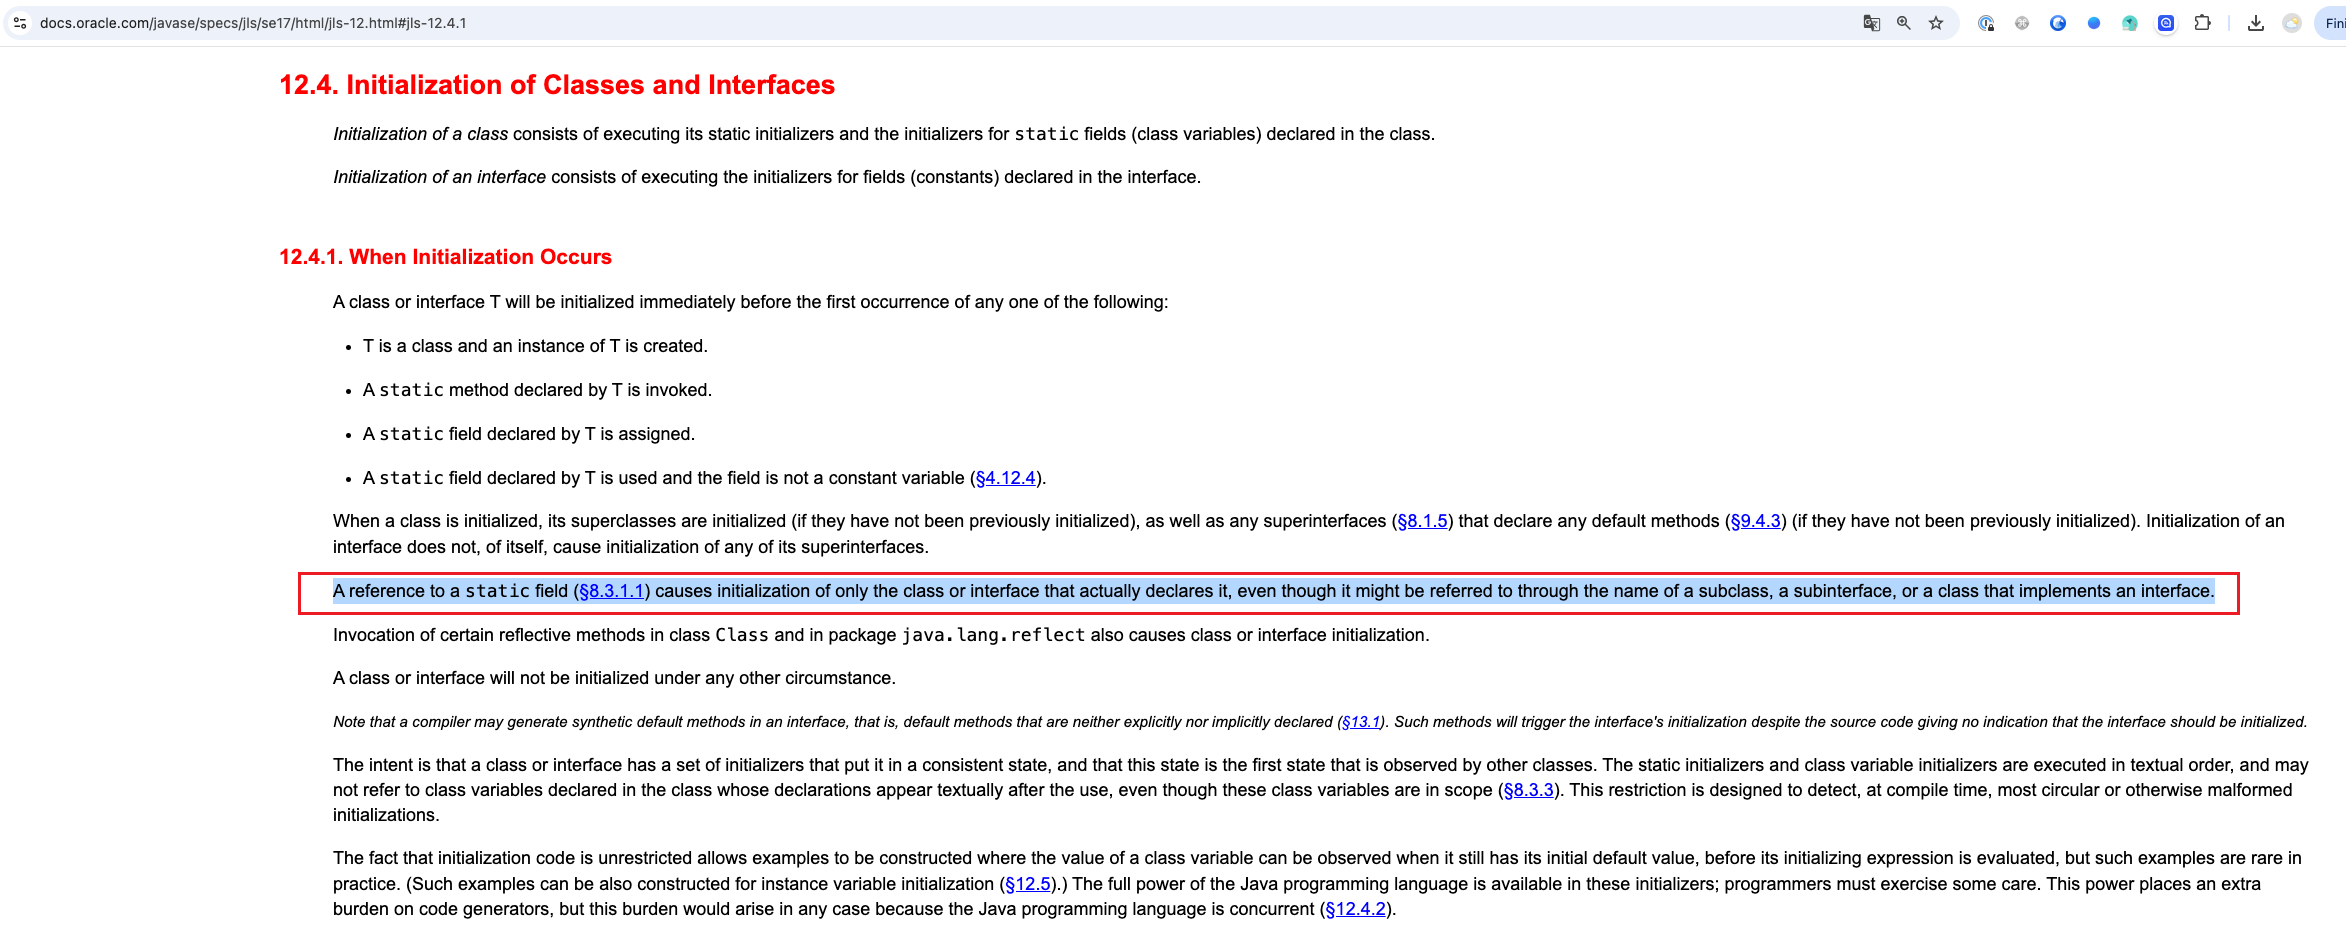The image size is (2346, 932).
Task: Open the §12.5 instance variable initialization link
Action: coord(1028,884)
